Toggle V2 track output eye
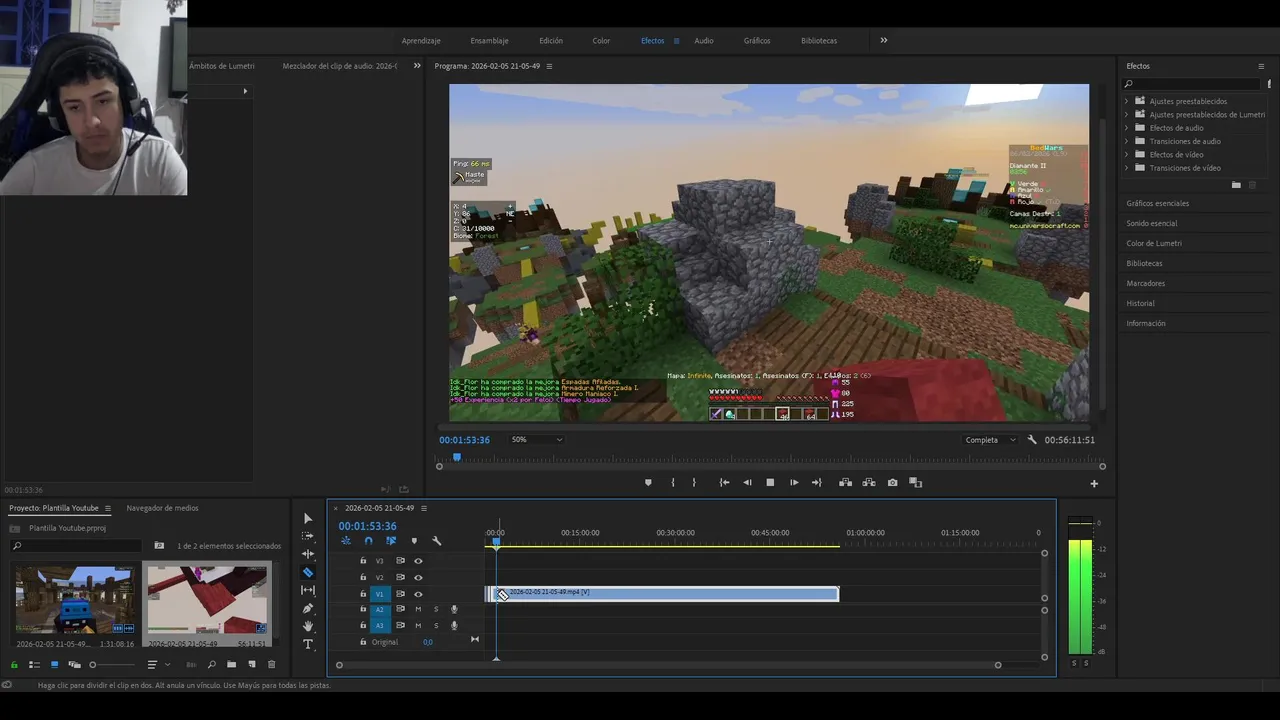The height and width of the screenshot is (720, 1280). pos(418,578)
